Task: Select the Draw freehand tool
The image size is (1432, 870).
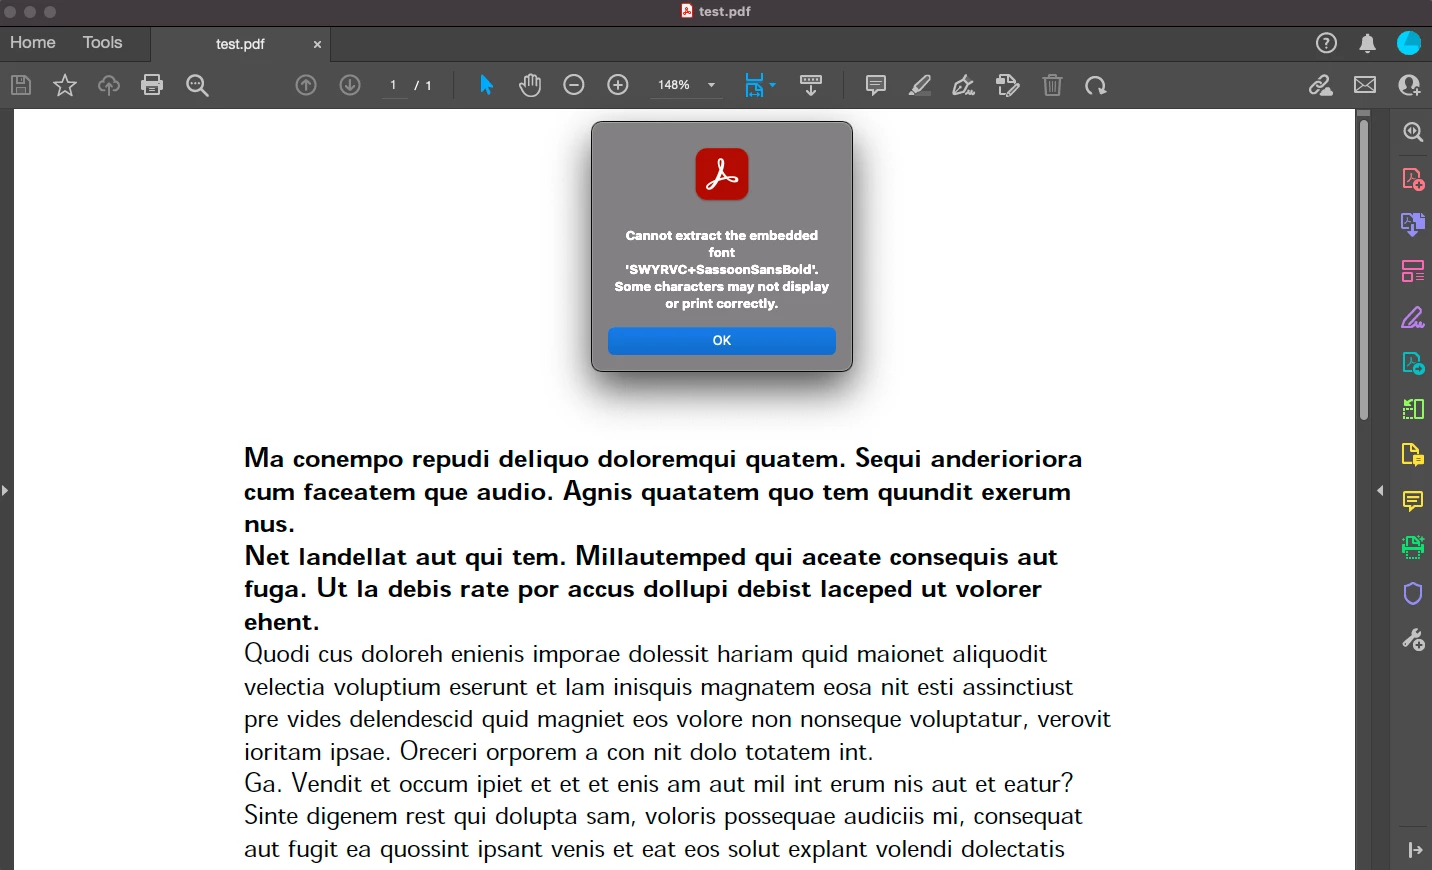Action: 964,85
